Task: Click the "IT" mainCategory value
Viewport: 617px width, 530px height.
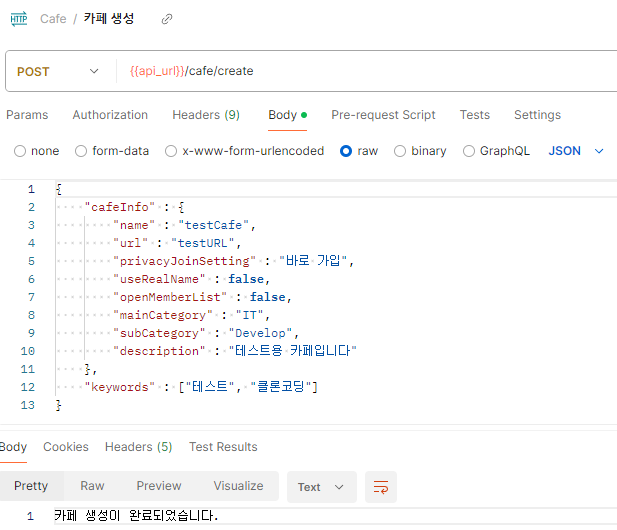Action: click(x=249, y=315)
